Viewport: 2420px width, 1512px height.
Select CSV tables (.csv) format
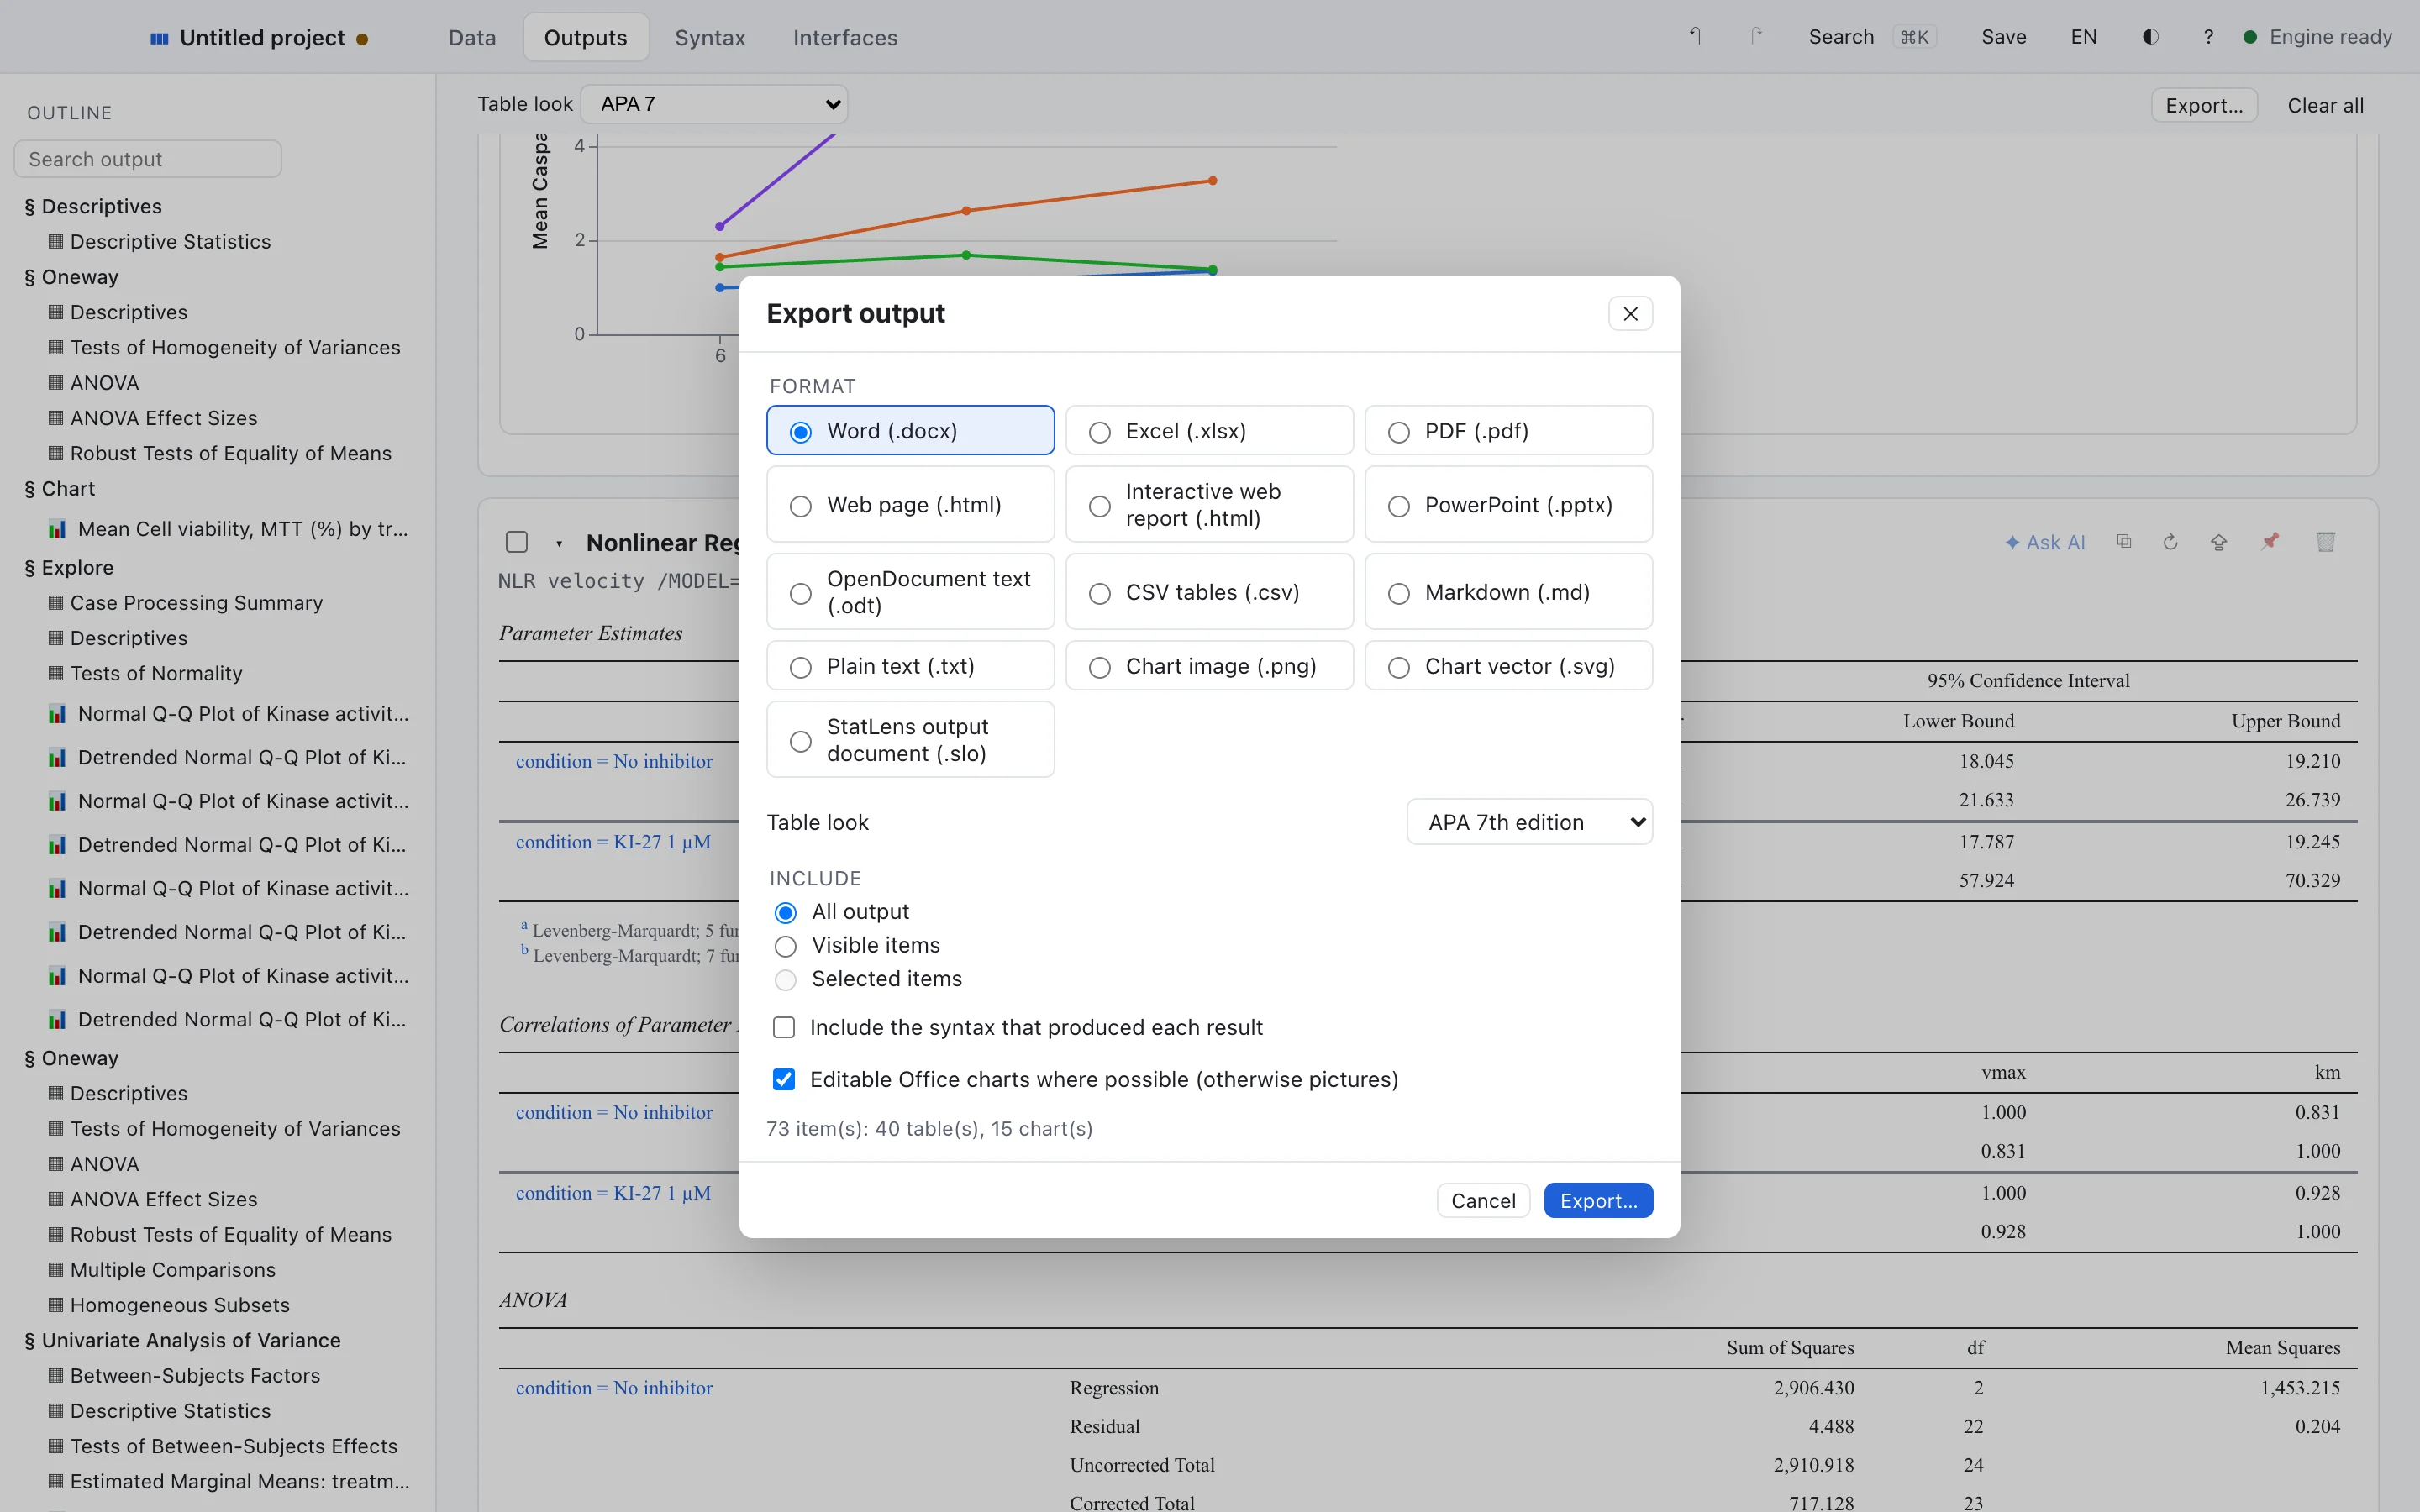click(1209, 592)
